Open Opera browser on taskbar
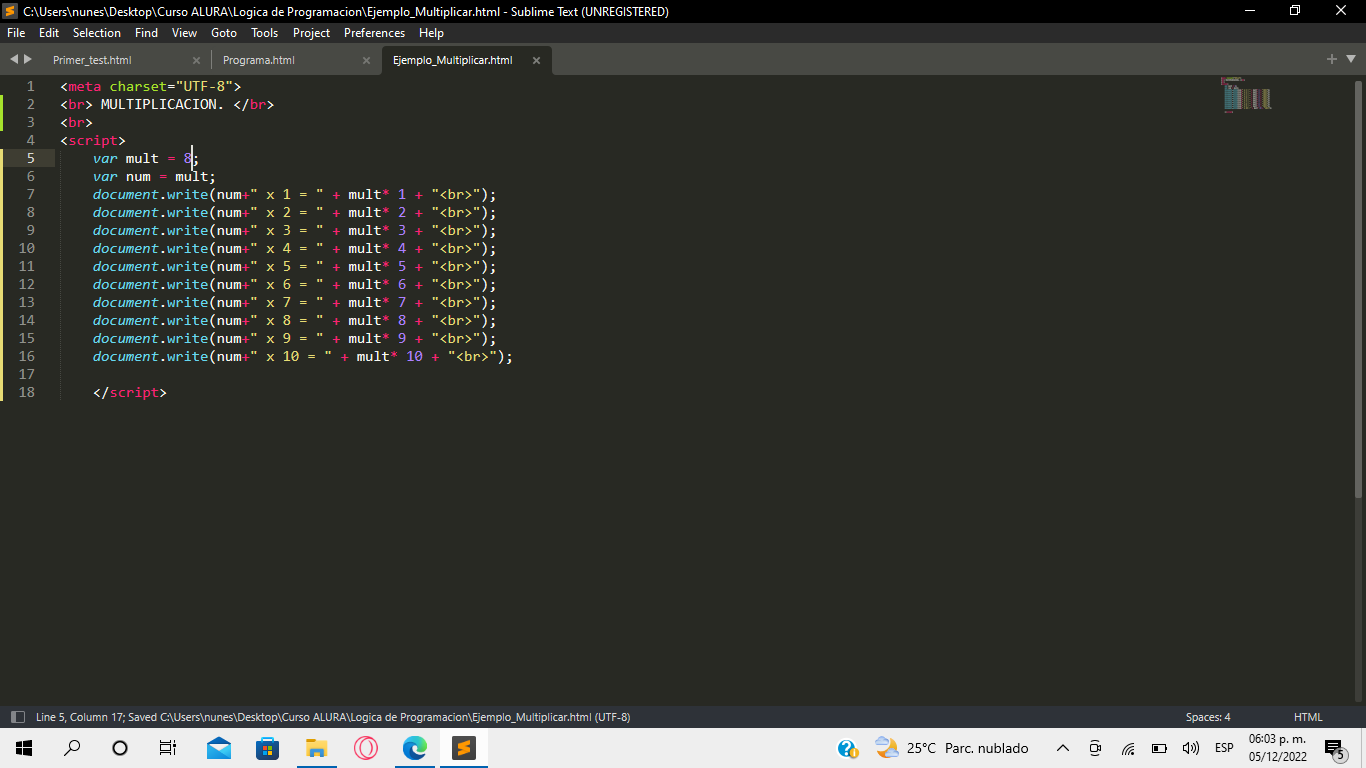The image size is (1366, 768). [x=366, y=748]
